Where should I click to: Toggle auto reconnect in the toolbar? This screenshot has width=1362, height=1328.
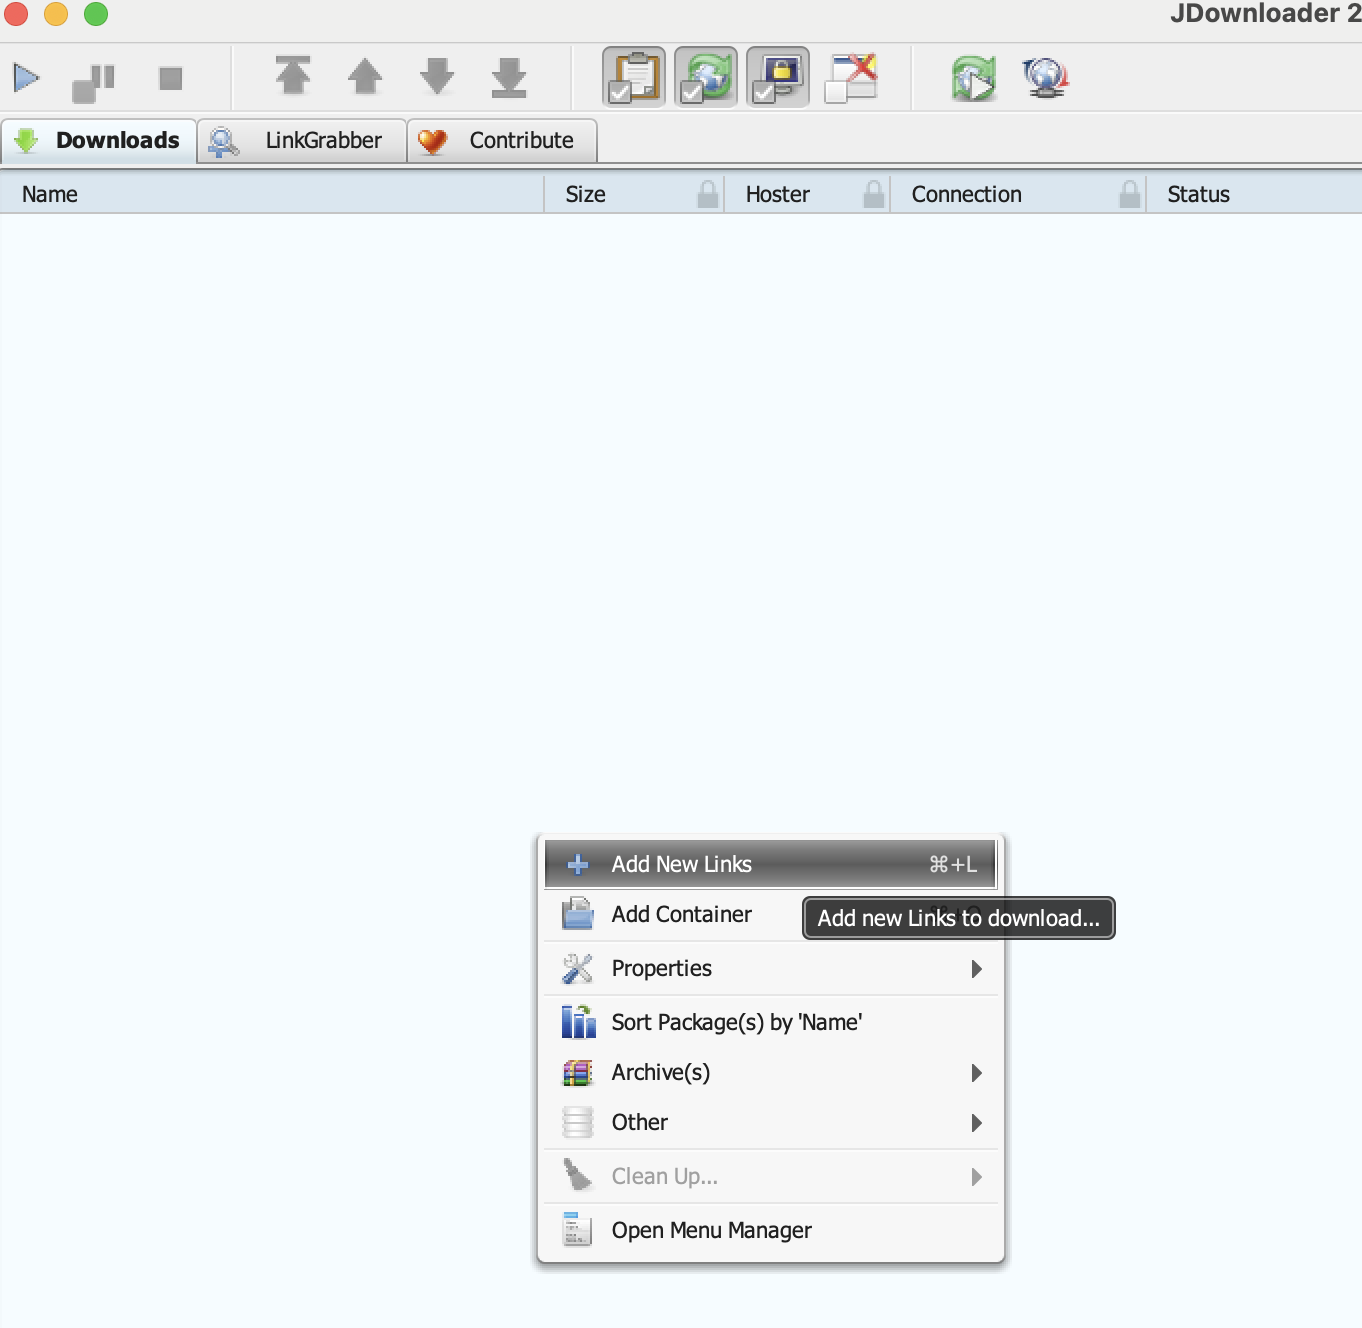point(706,77)
